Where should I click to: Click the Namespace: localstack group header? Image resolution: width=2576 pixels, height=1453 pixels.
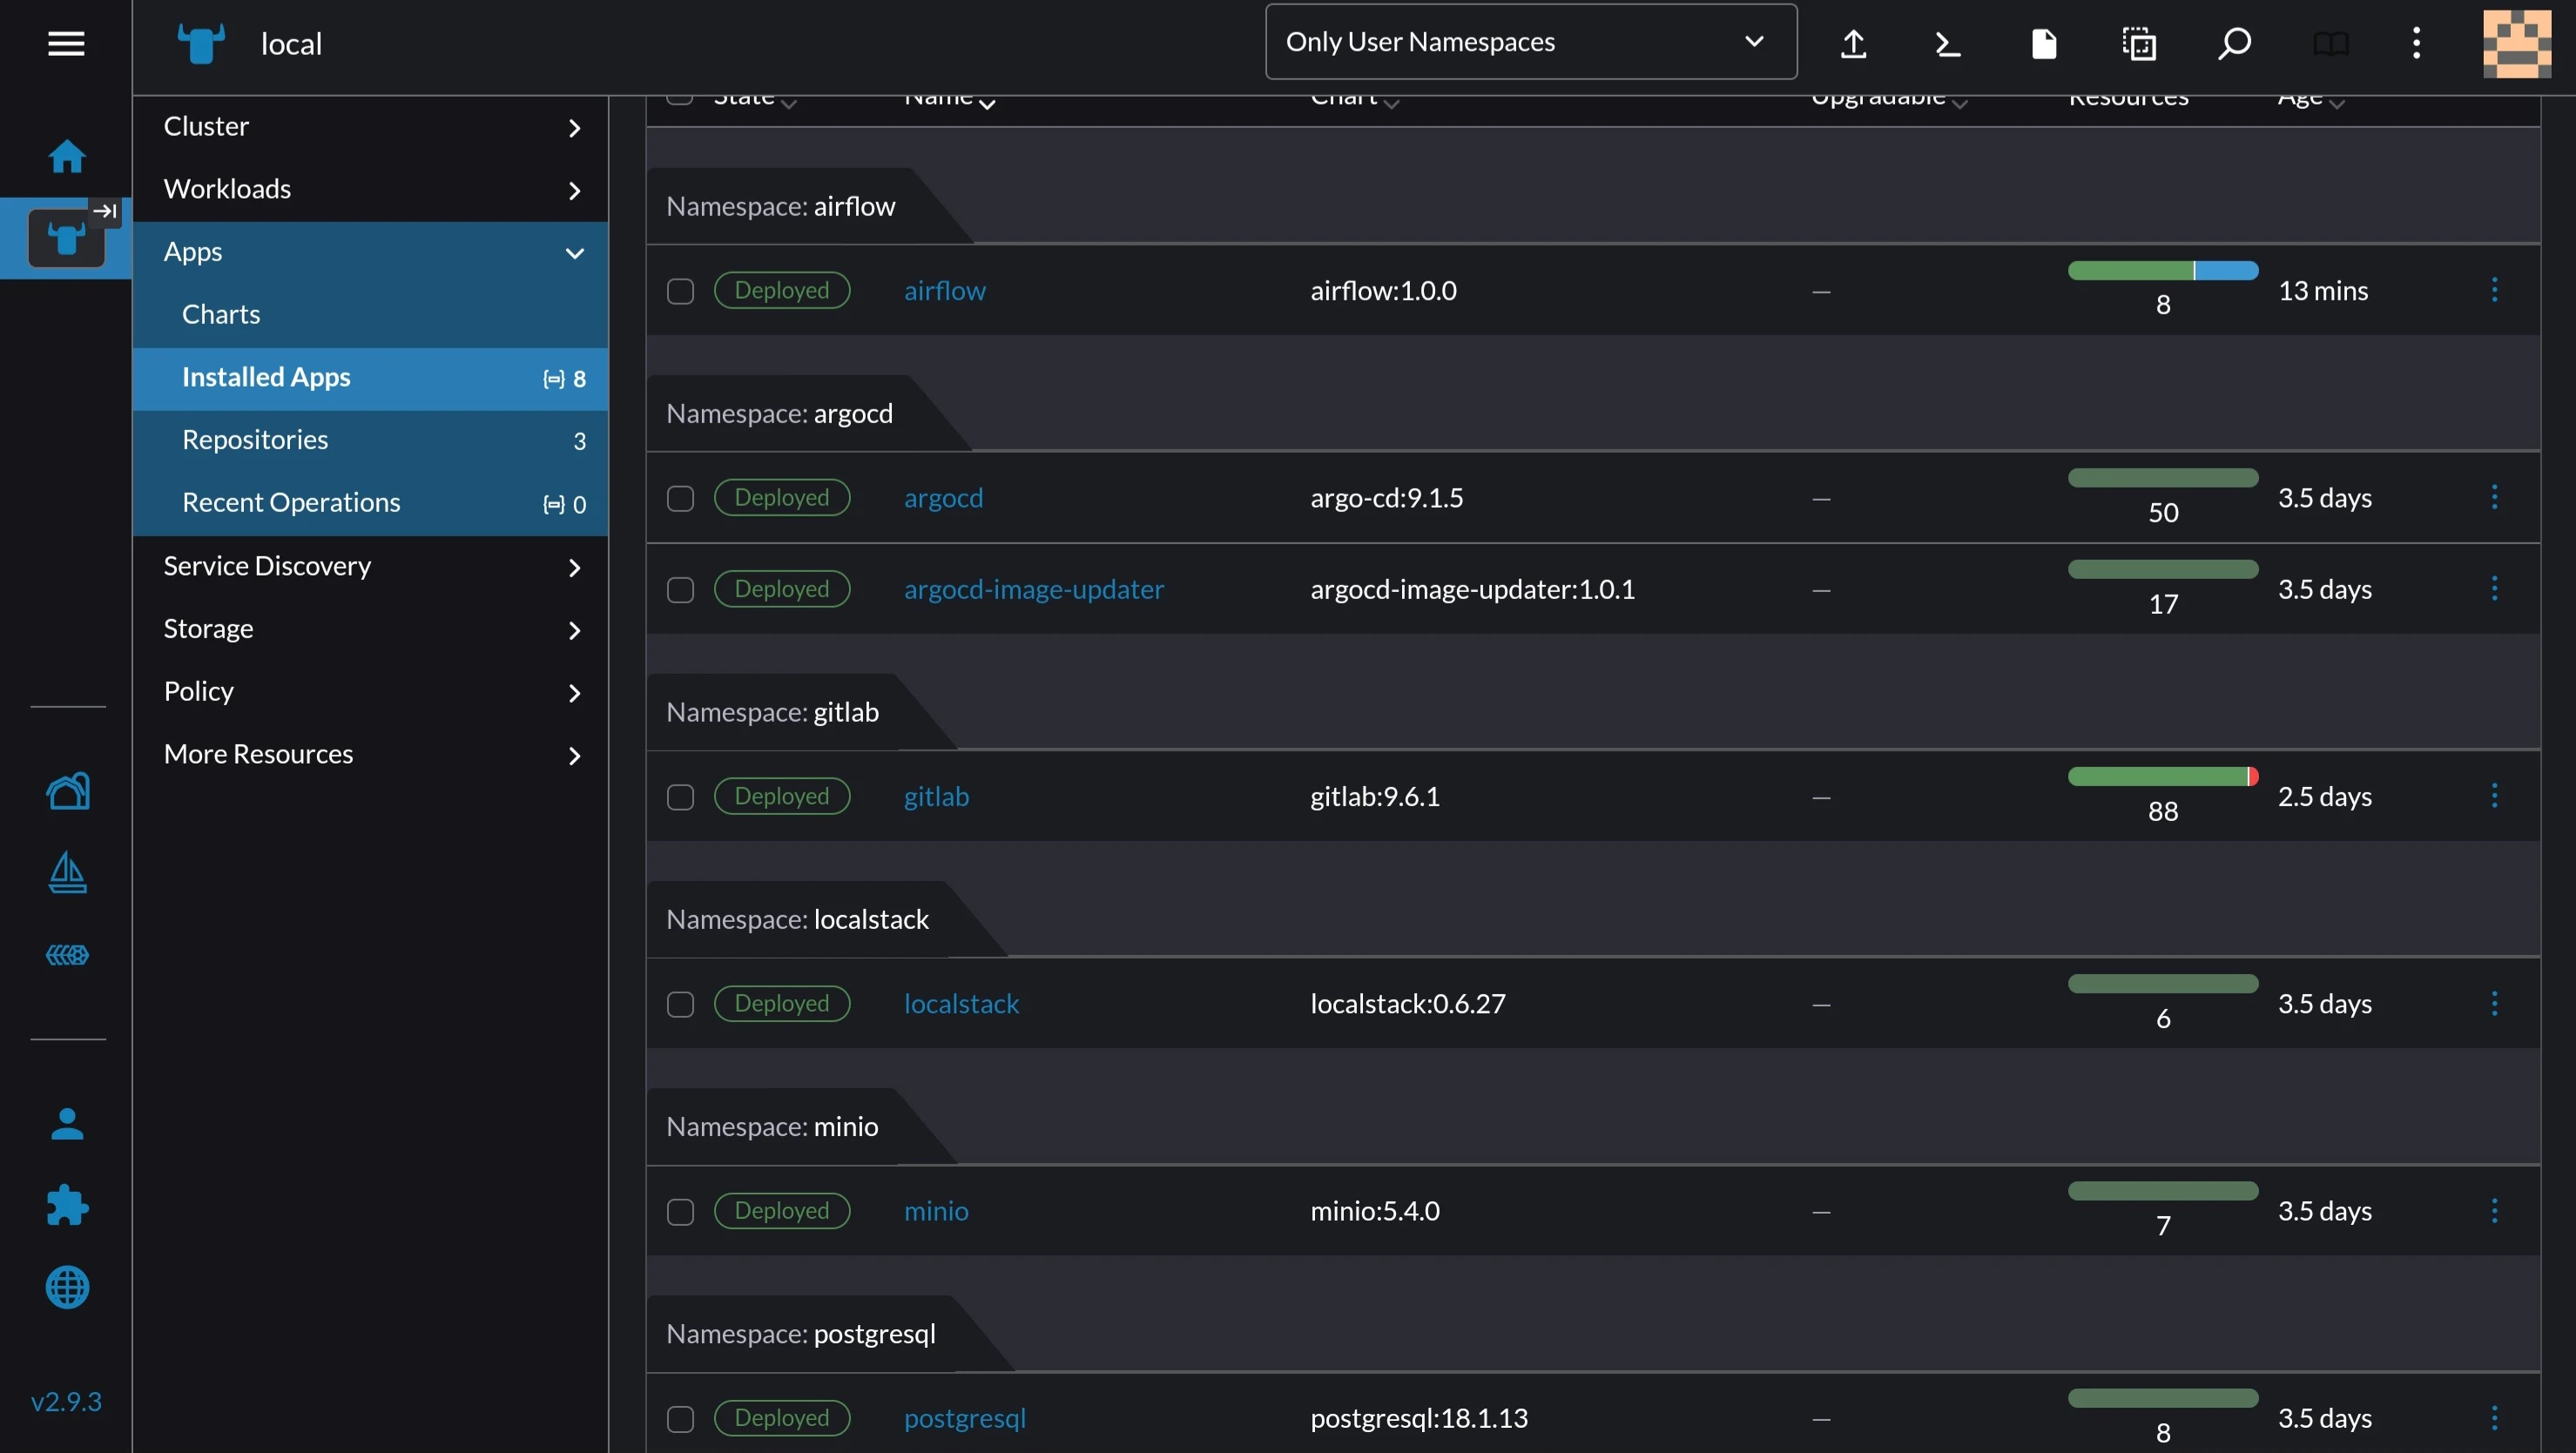[797, 919]
